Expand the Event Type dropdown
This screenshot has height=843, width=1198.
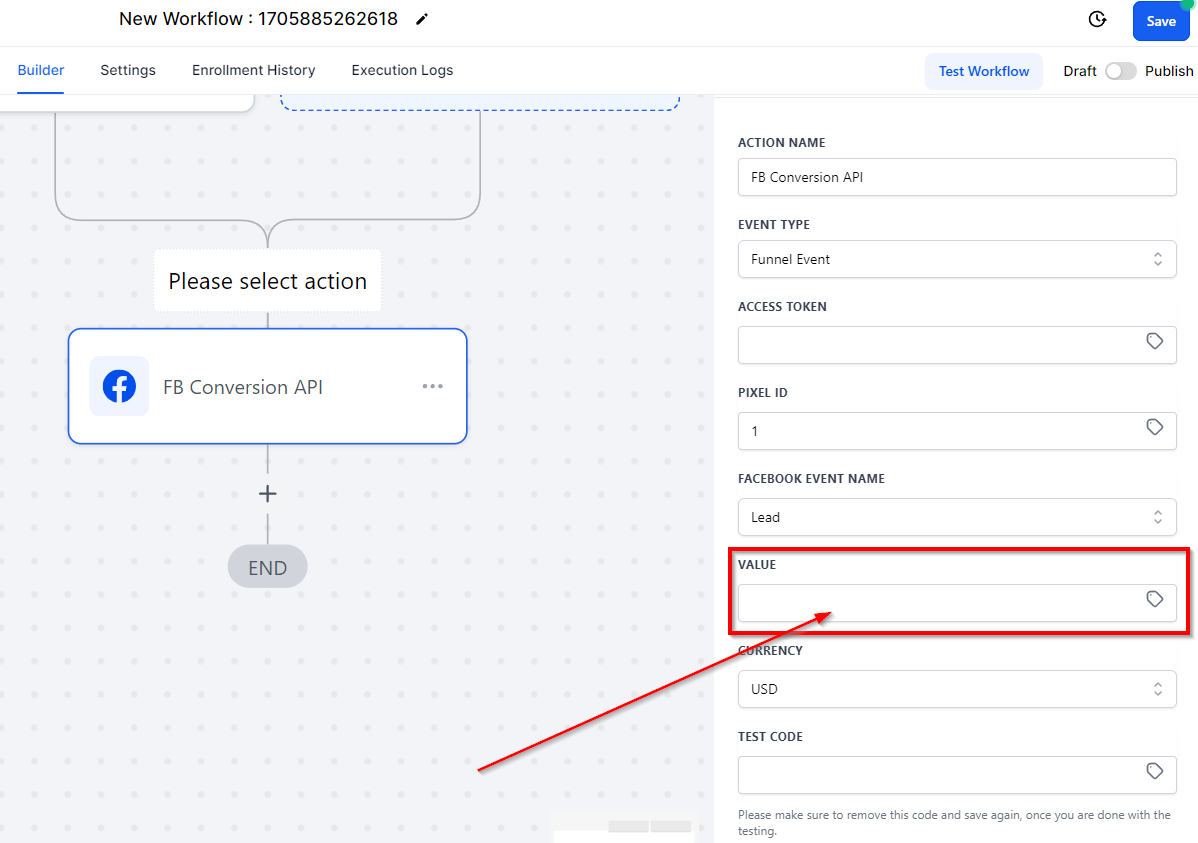click(956, 259)
